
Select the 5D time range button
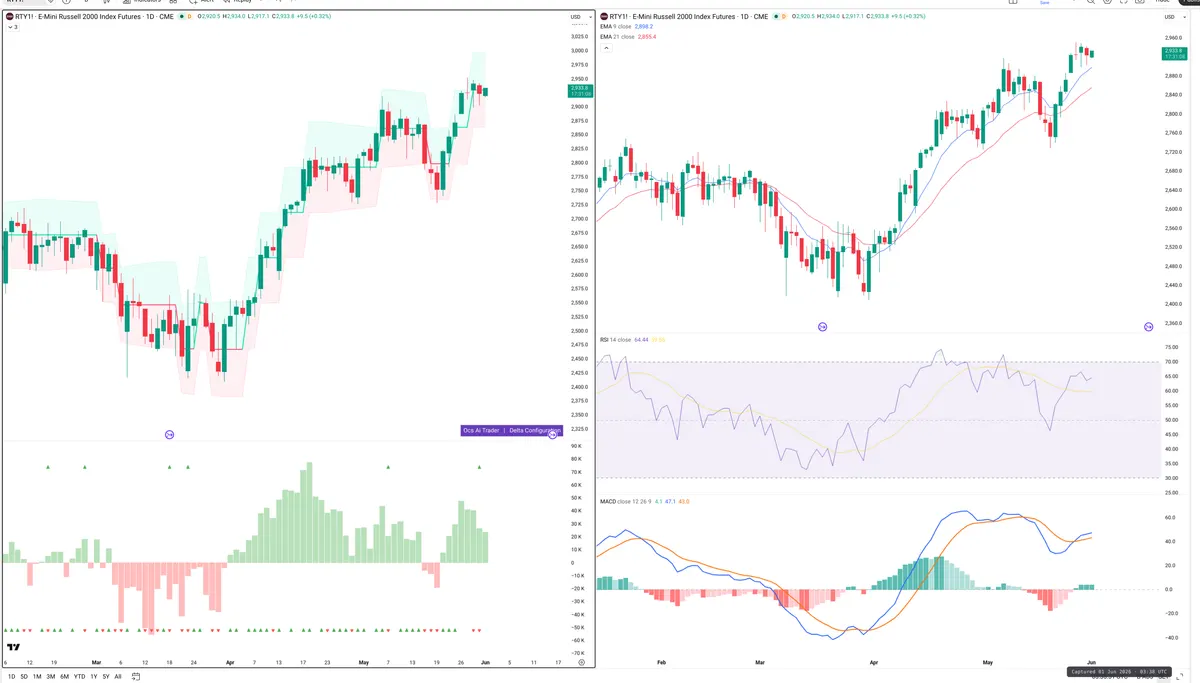pos(24,676)
